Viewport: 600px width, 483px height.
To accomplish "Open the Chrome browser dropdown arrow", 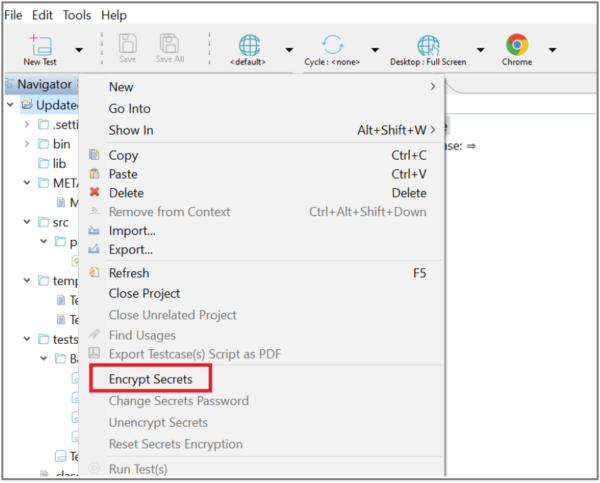I will pyautogui.click(x=553, y=50).
